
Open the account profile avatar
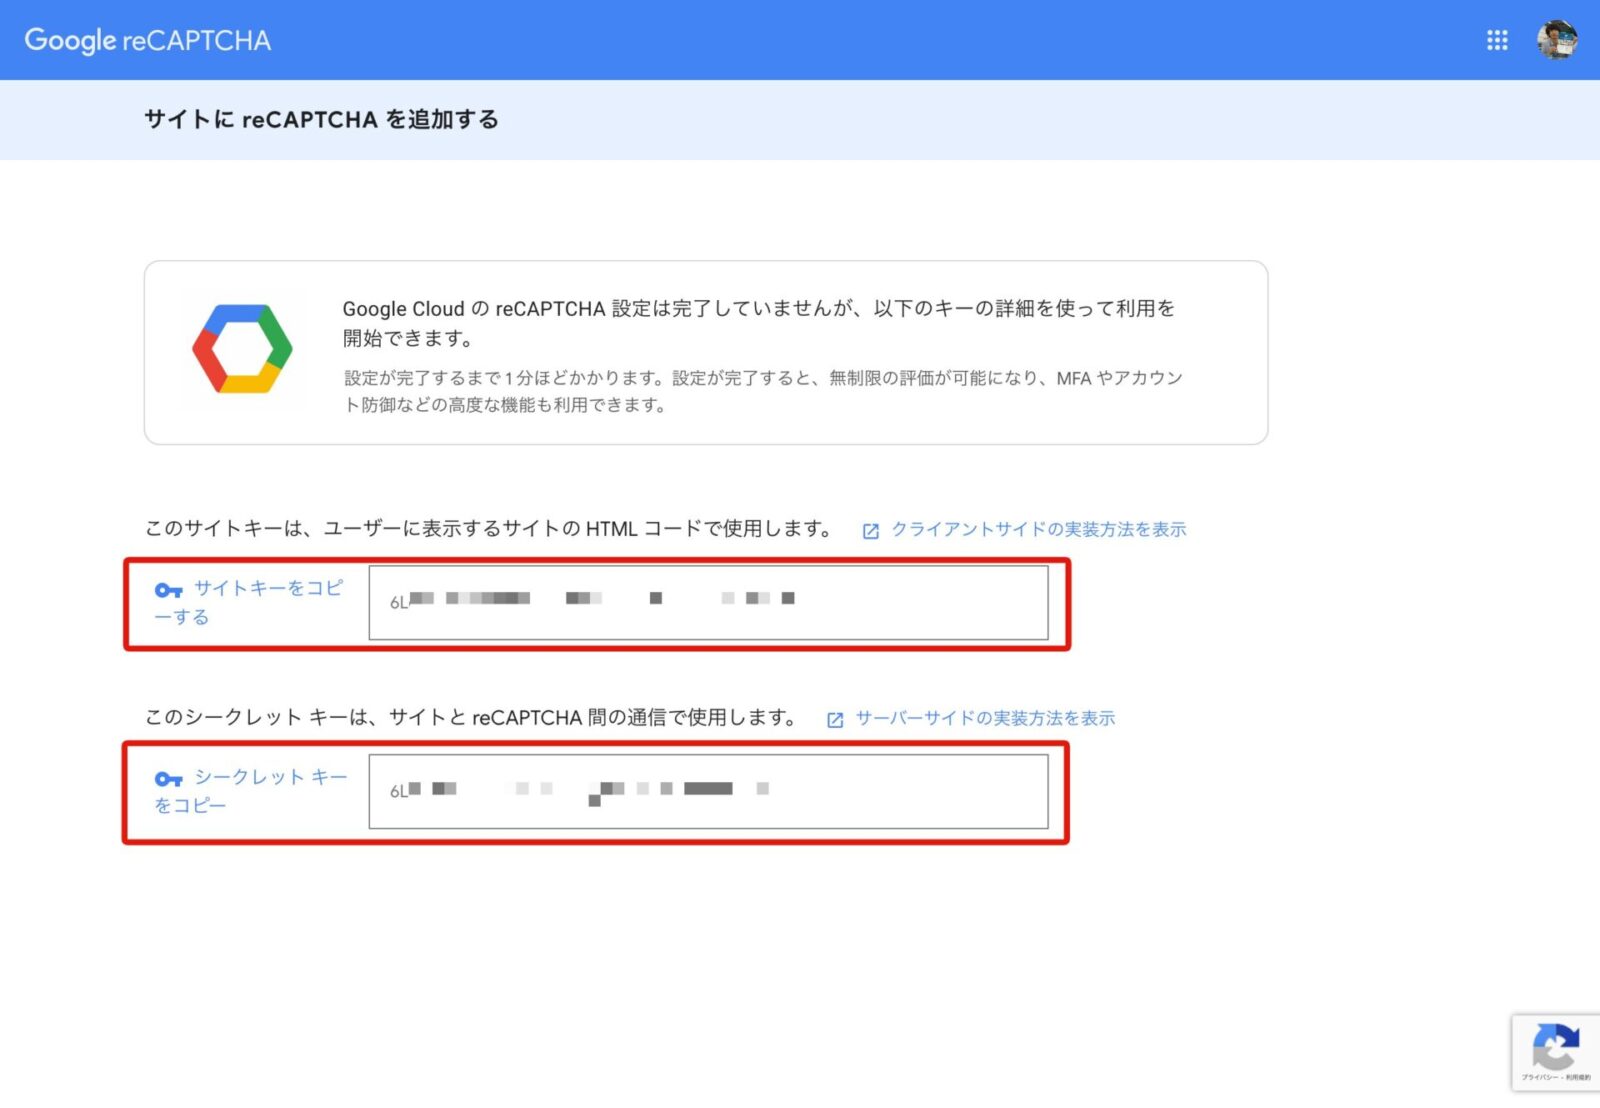tap(1557, 40)
